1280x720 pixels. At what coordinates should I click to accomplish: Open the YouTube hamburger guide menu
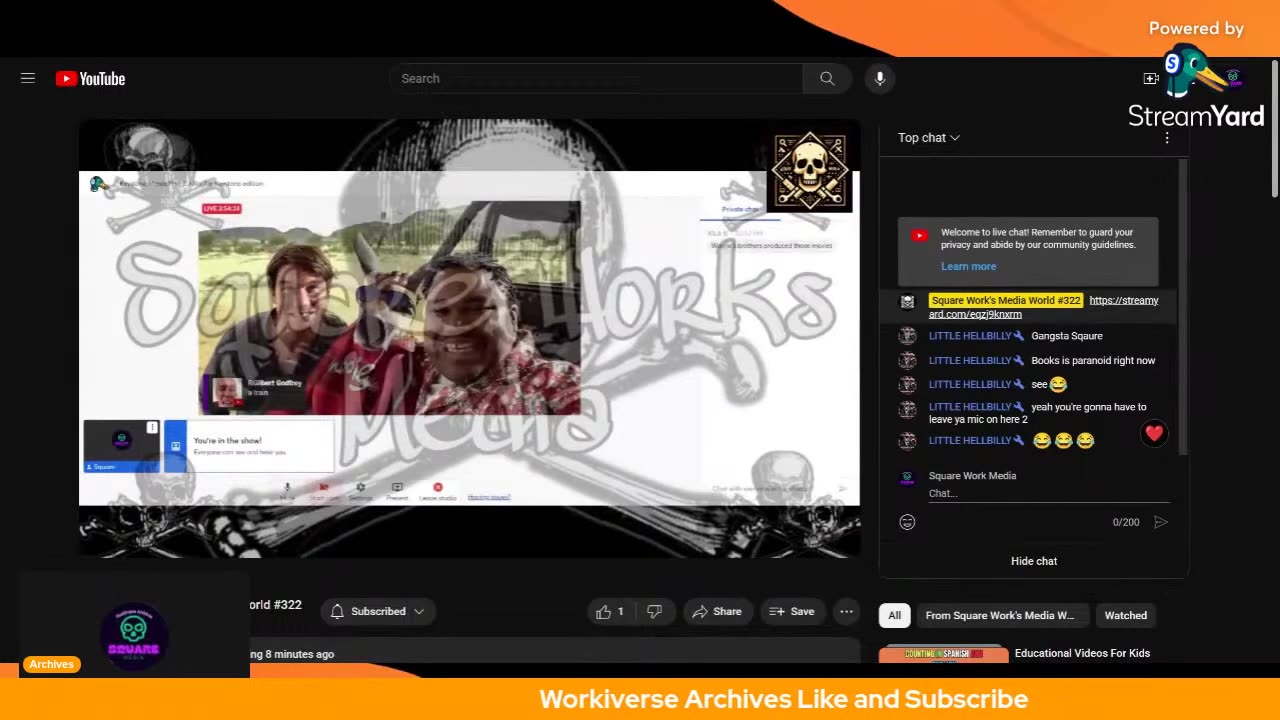pyautogui.click(x=28, y=78)
